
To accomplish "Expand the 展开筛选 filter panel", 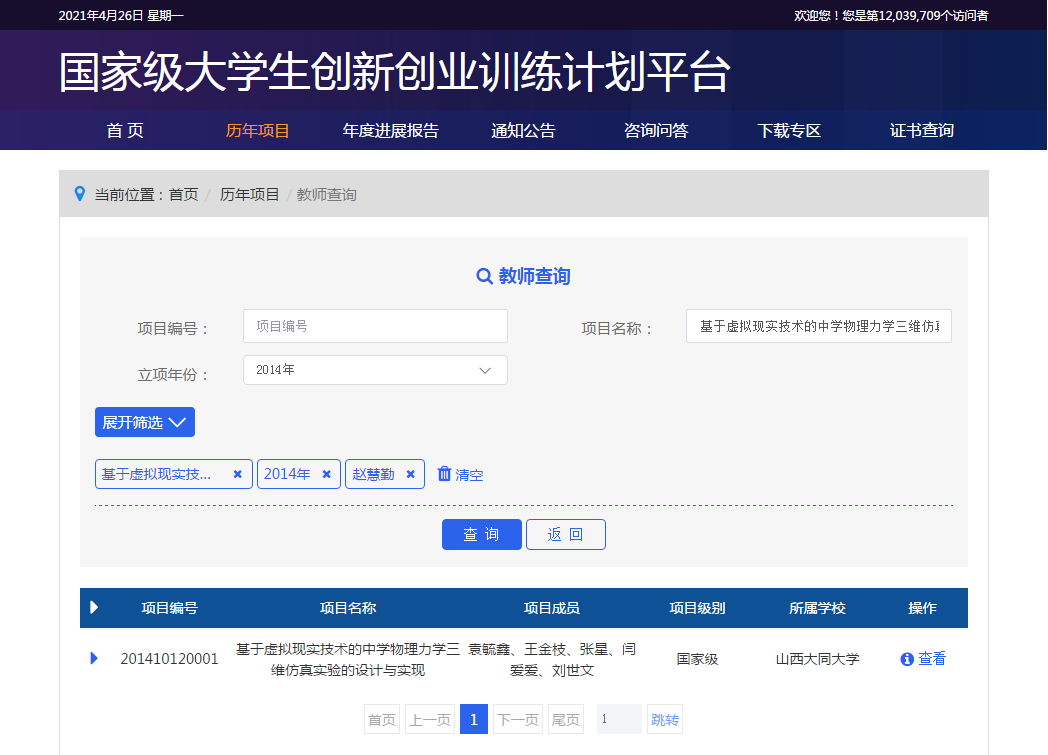I will click(x=145, y=422).
